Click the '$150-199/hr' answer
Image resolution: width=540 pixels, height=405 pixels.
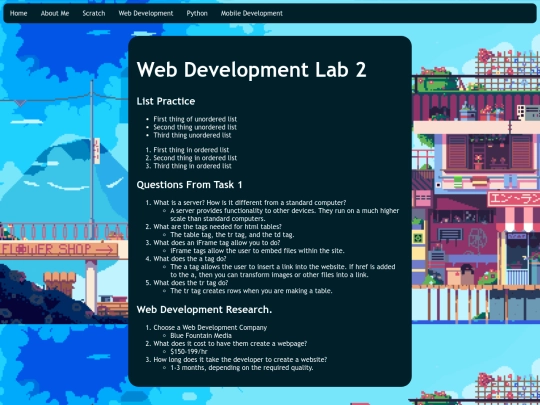tap(189, 352)
